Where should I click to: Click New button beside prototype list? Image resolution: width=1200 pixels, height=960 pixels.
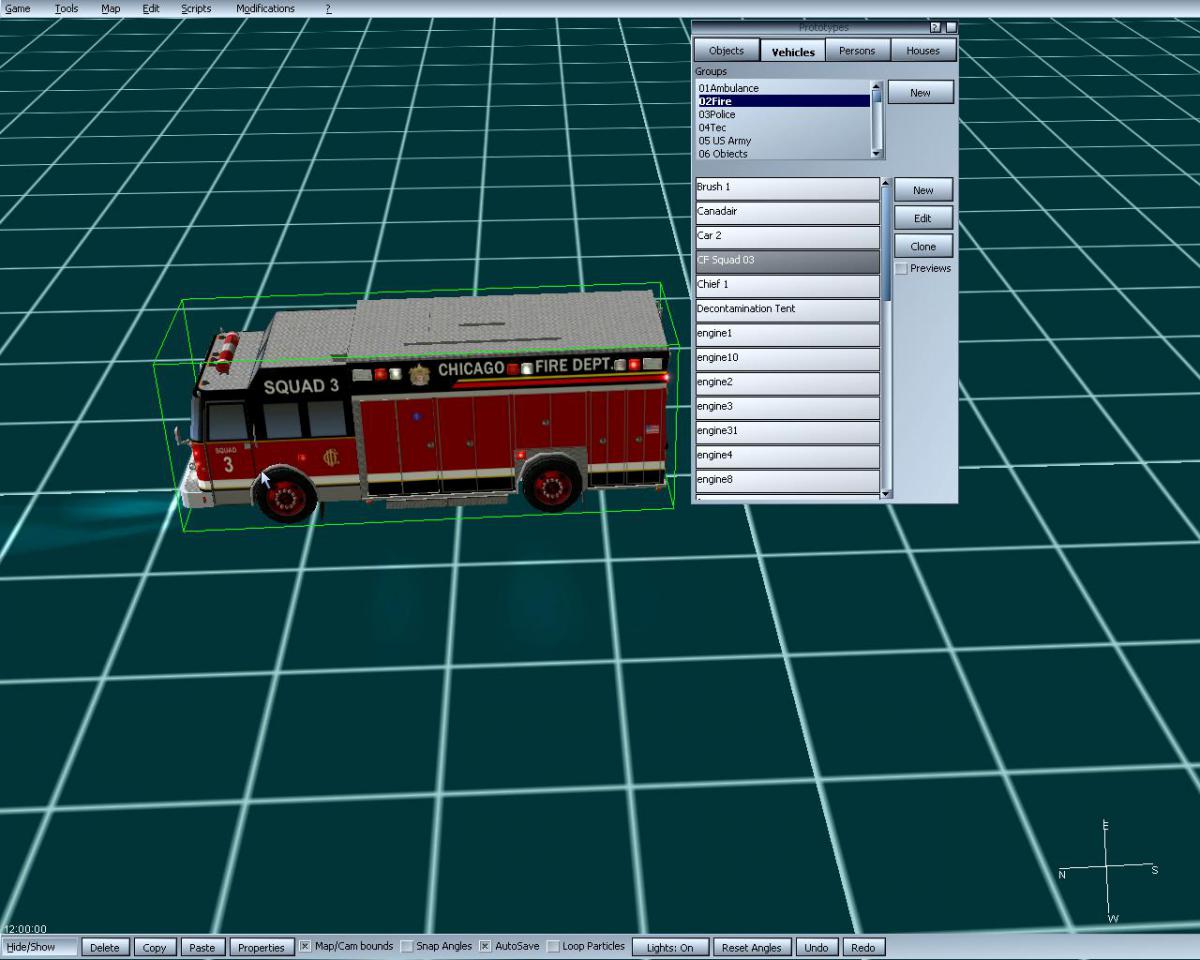point(923,190)
